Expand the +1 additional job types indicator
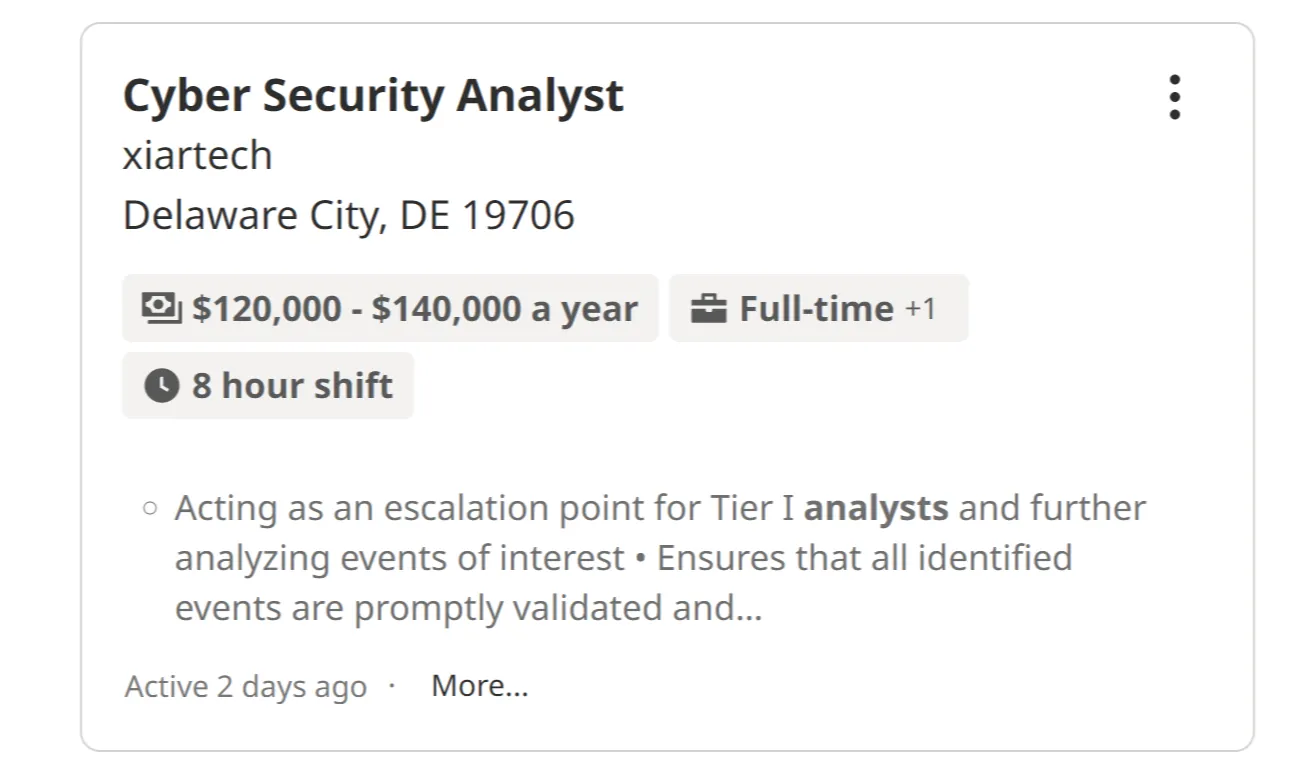1303x770 pixels. point(920,308)
